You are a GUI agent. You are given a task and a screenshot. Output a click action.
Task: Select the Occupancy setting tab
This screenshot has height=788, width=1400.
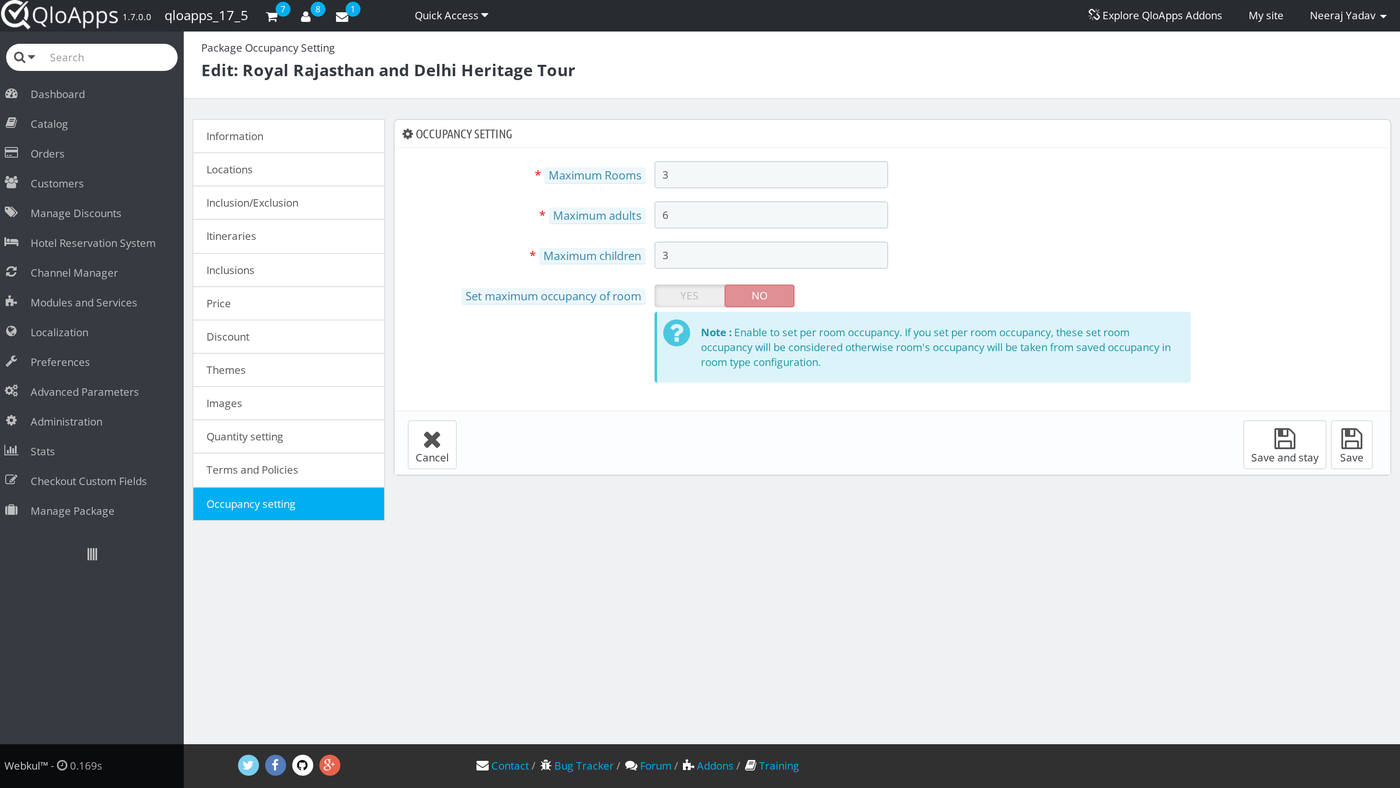point(289,504)
